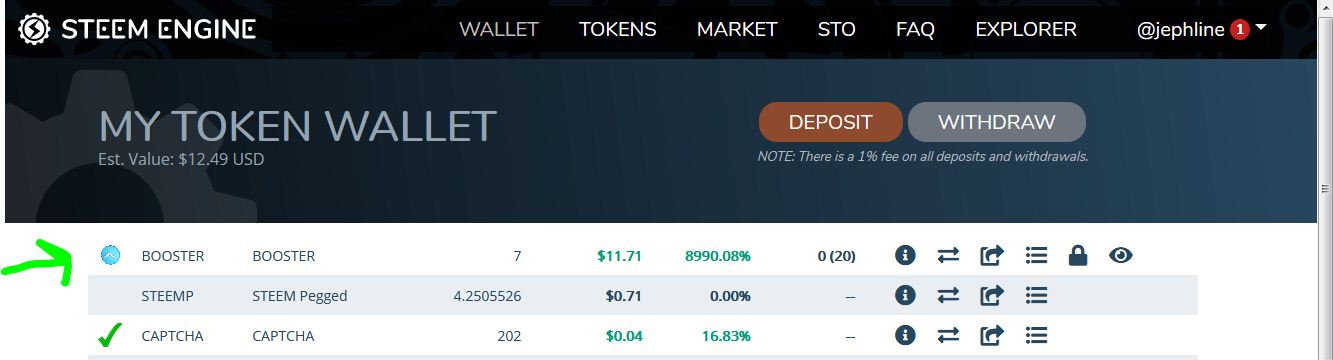Open history list icon in STEEMP row

pos(1036,295)
